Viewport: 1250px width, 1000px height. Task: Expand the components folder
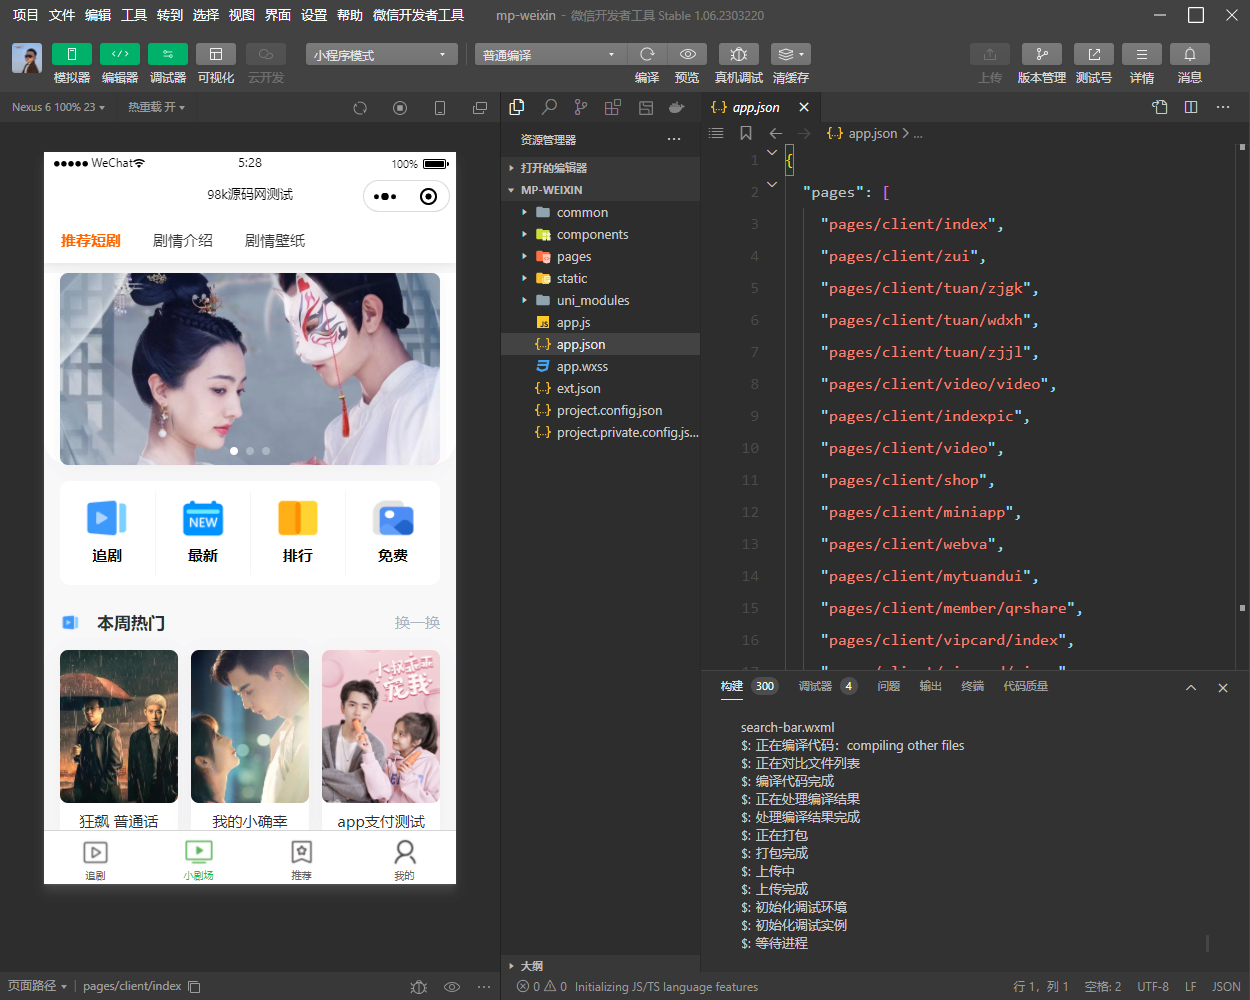(592, 235)
